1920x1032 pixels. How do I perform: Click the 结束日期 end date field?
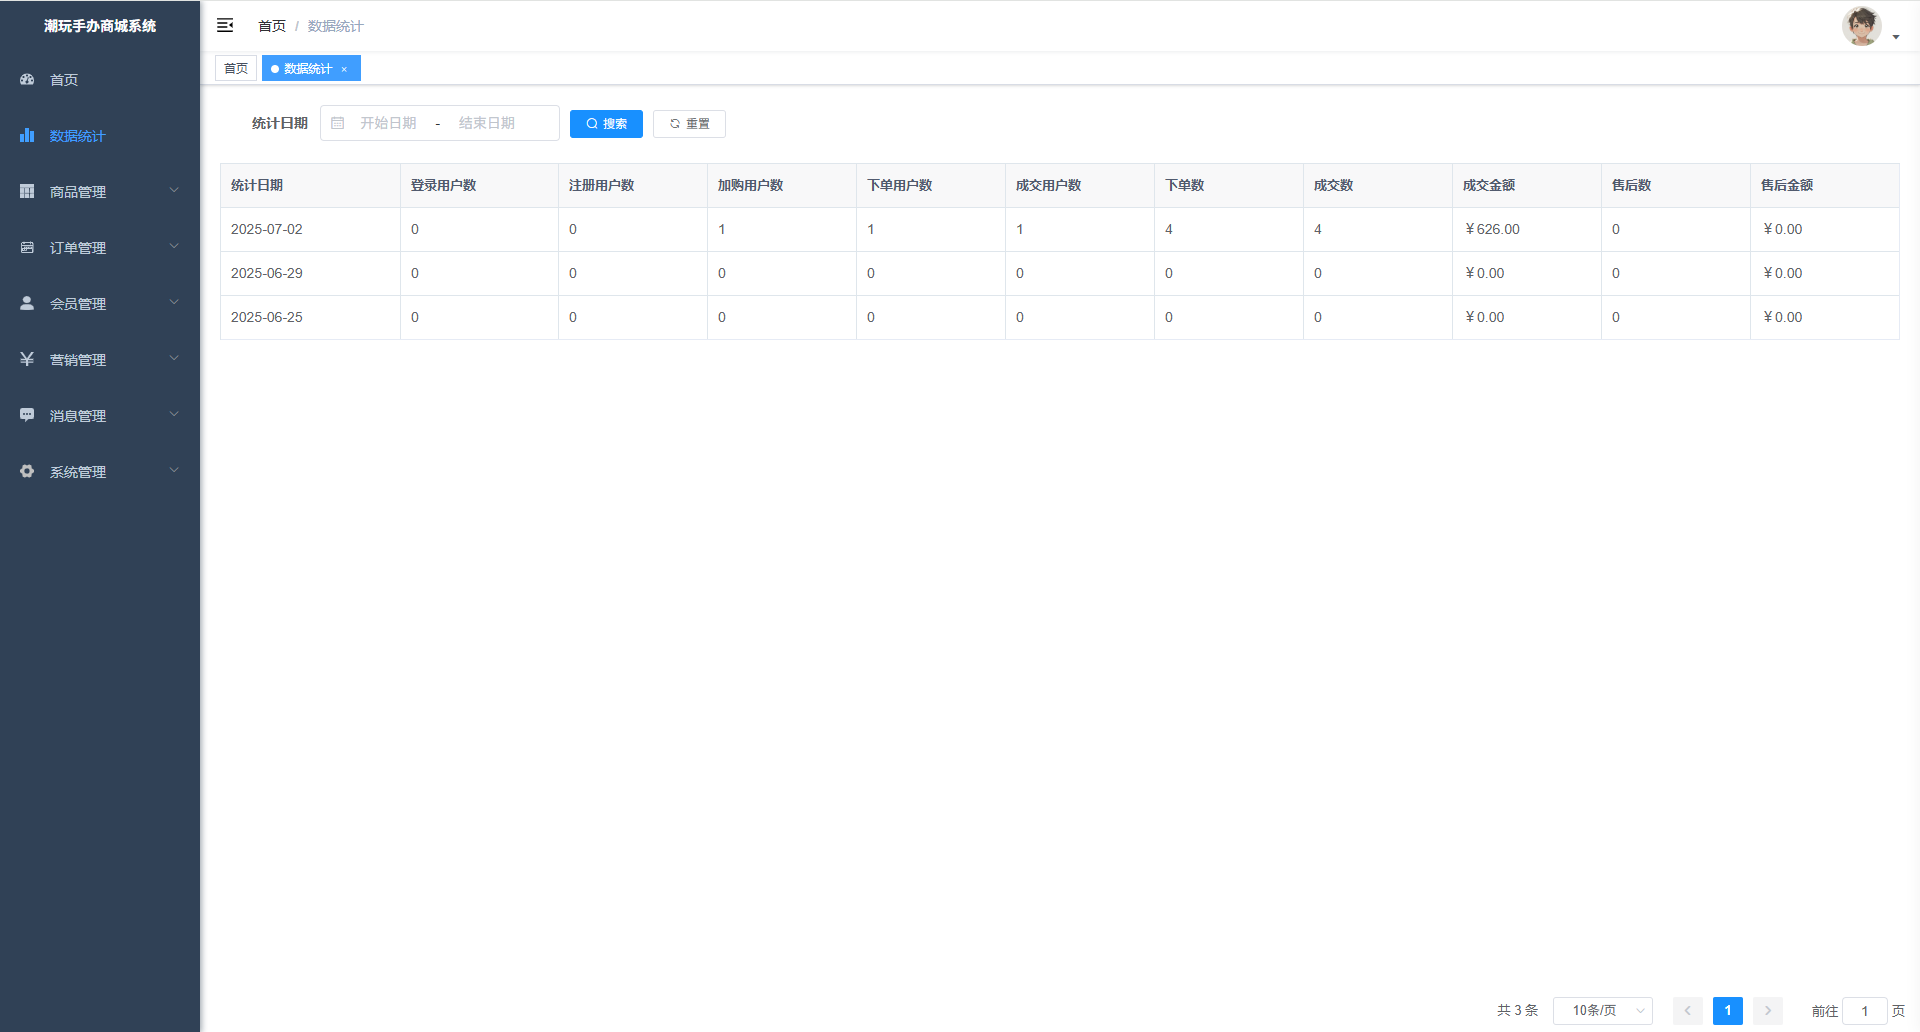pyautogui.click(x=487, y=123)
